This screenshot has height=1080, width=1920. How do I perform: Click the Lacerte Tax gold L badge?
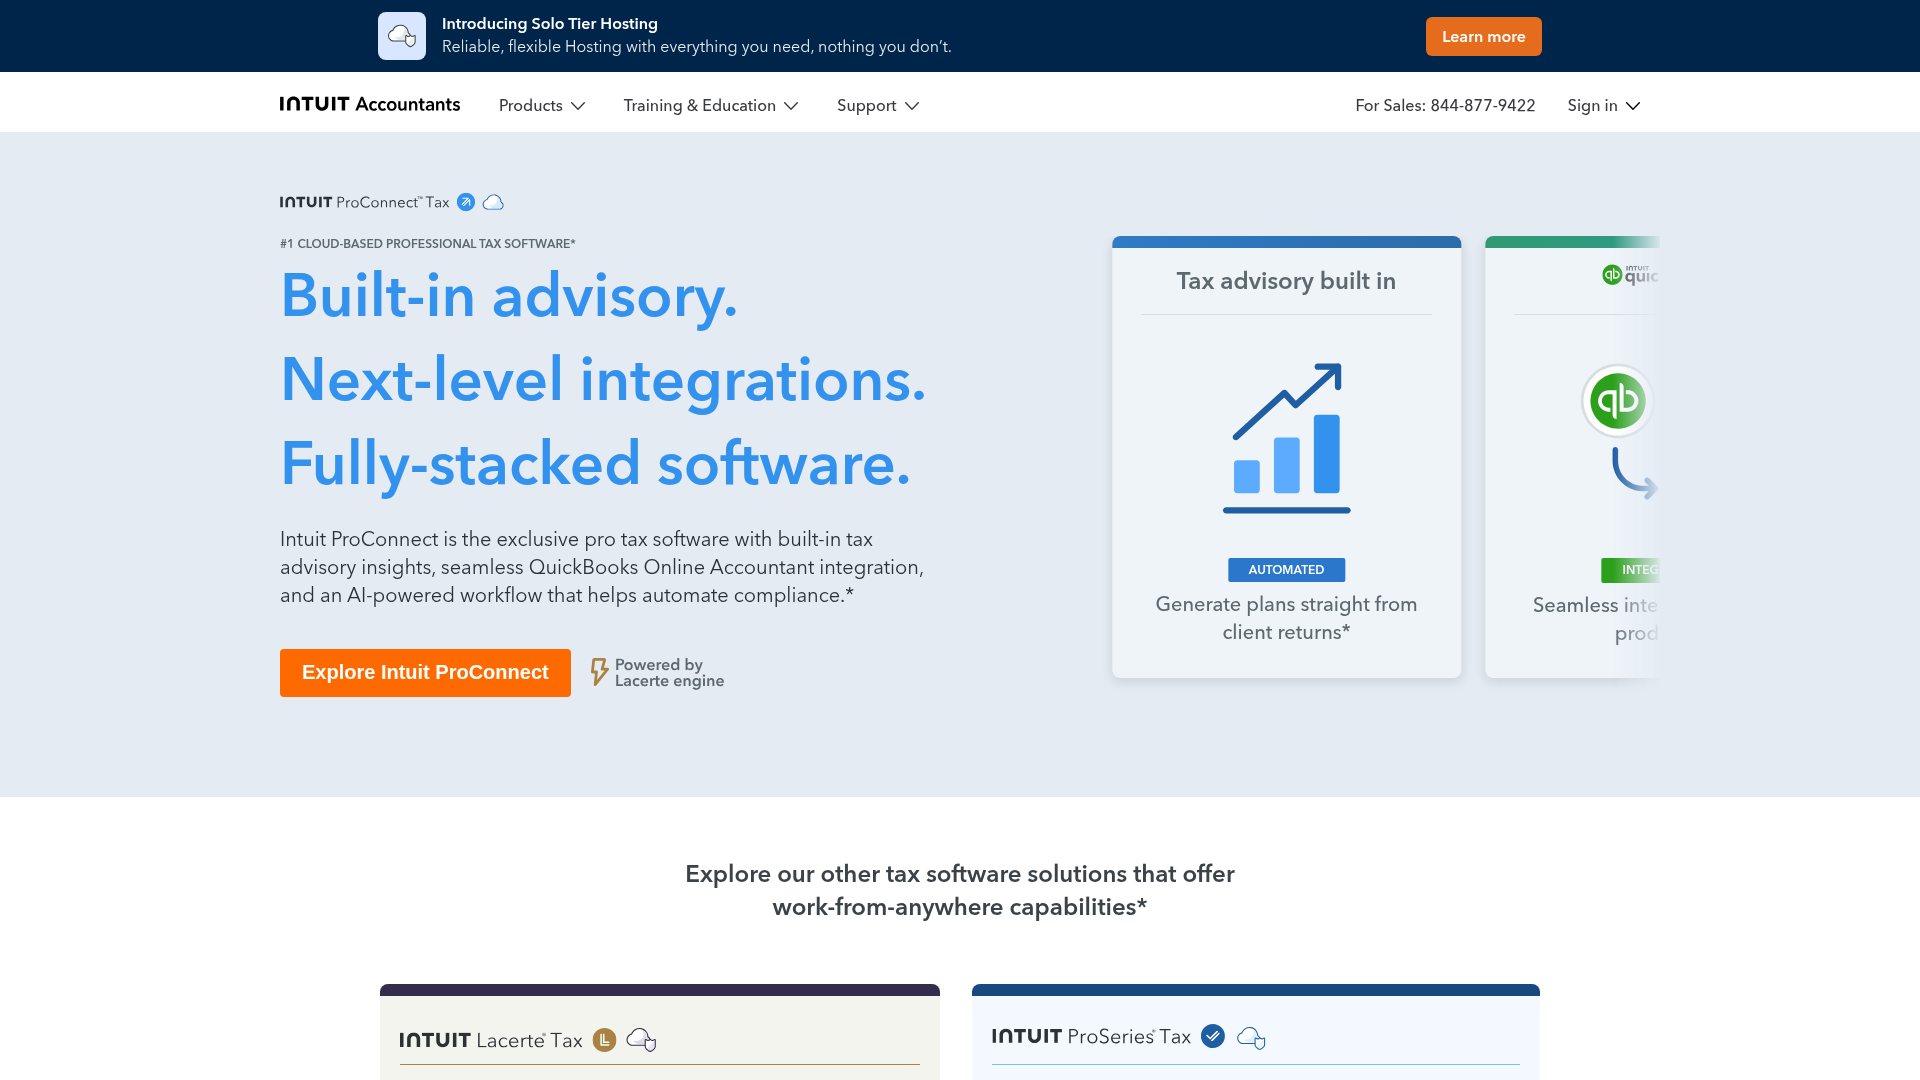pyautogui.click(x=604, y=1040)
